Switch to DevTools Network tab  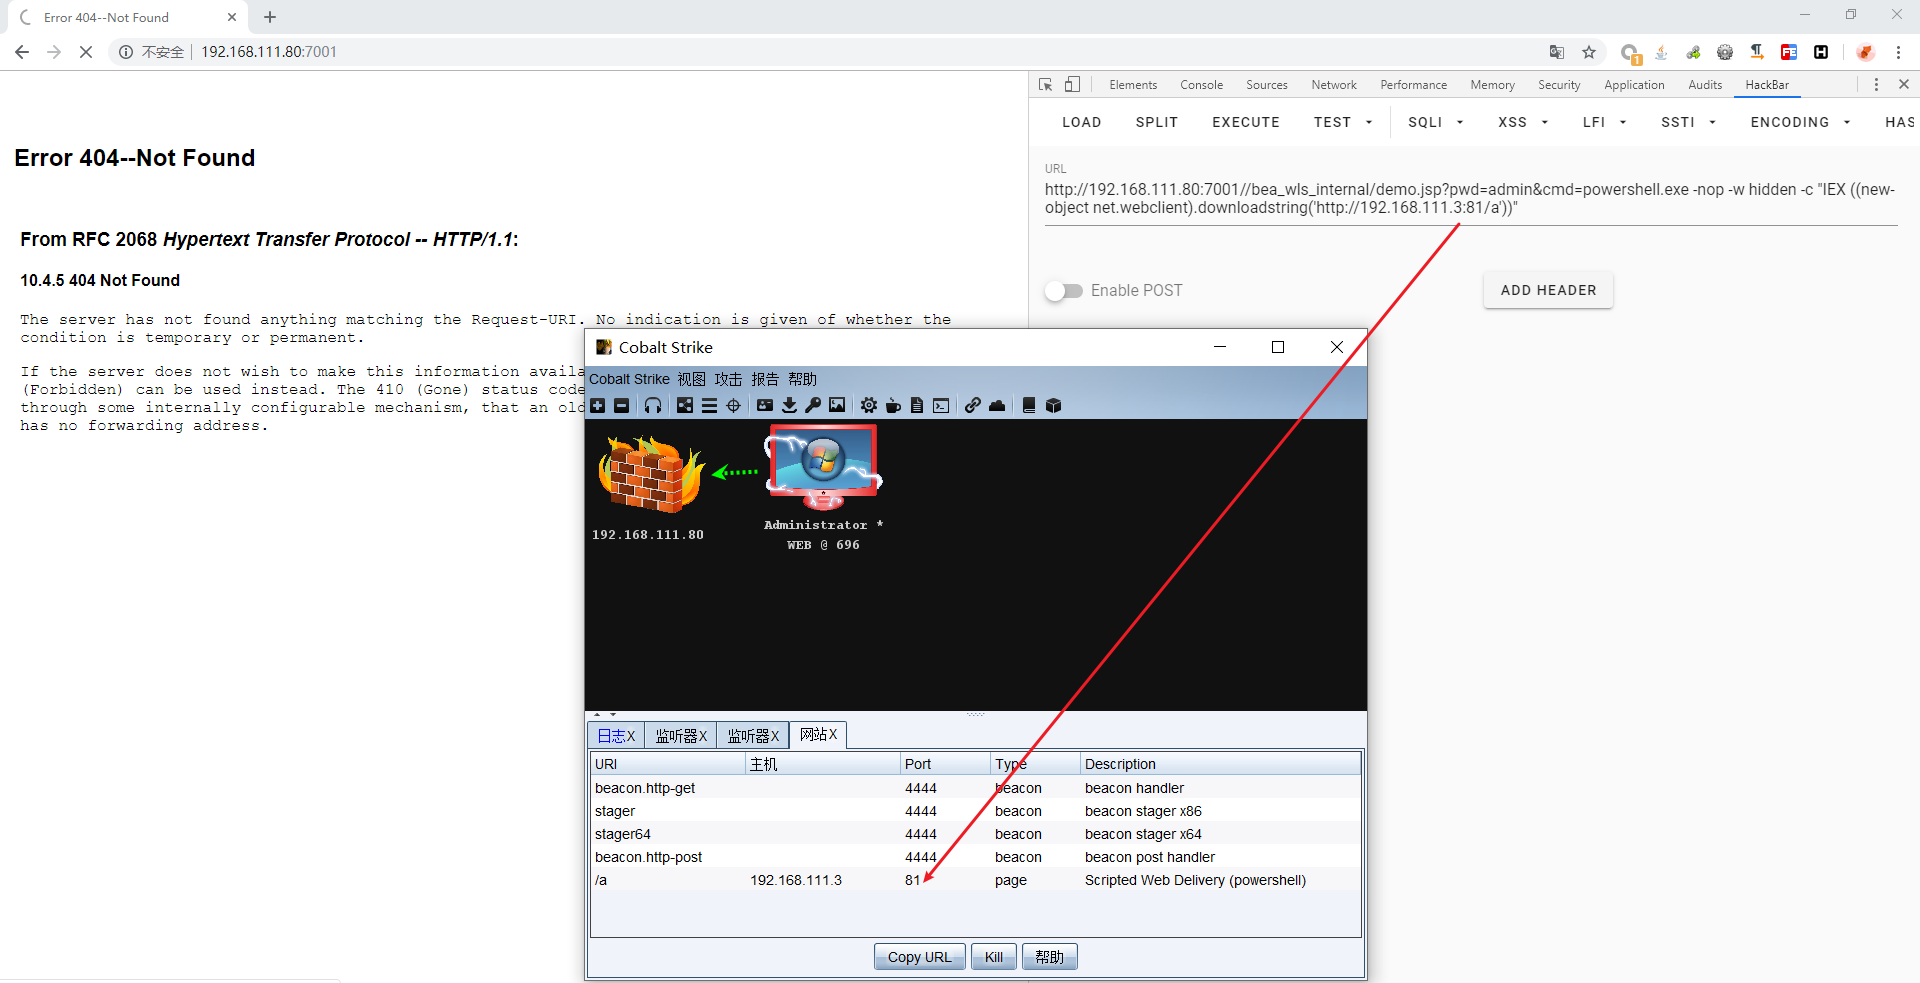coord(1334,85)
